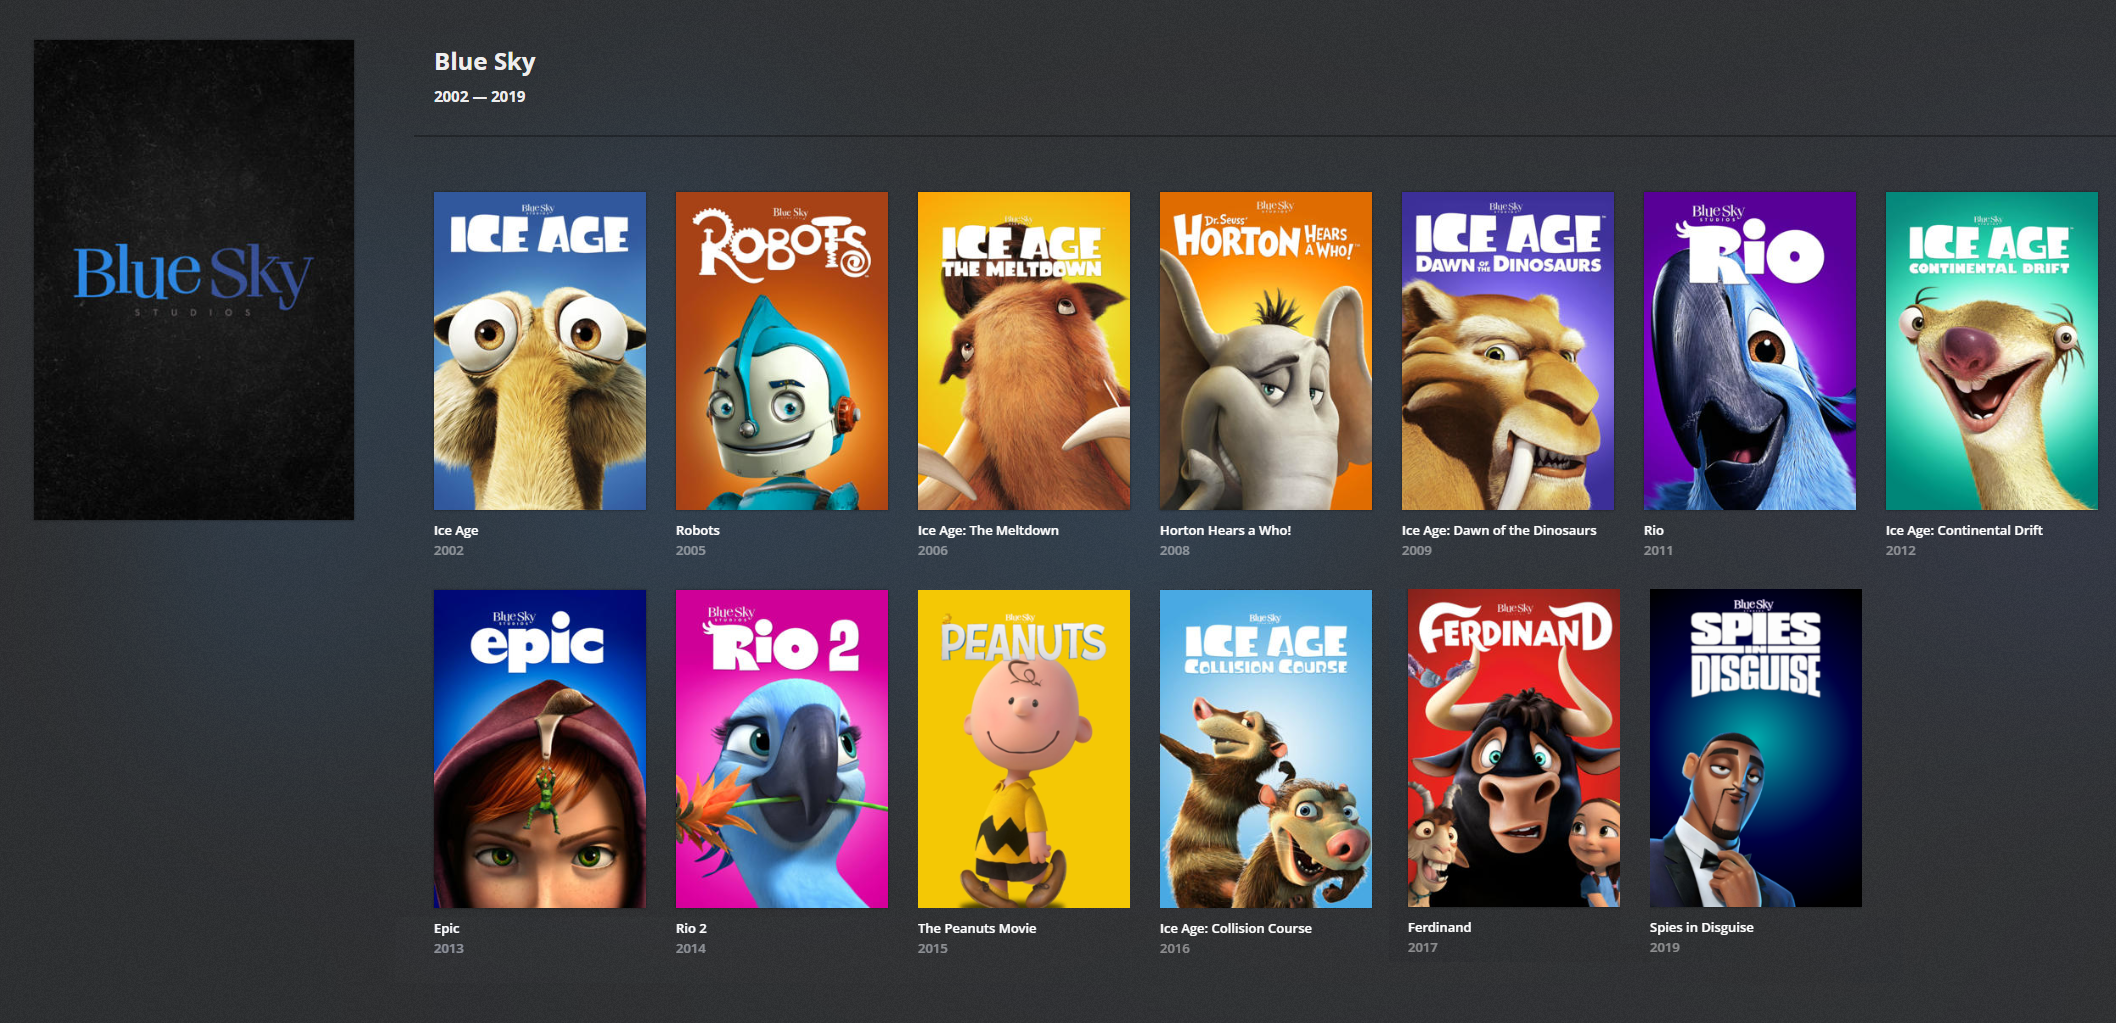Click the 'Ice Age' title above year 2002

click(x=456, y=530)
